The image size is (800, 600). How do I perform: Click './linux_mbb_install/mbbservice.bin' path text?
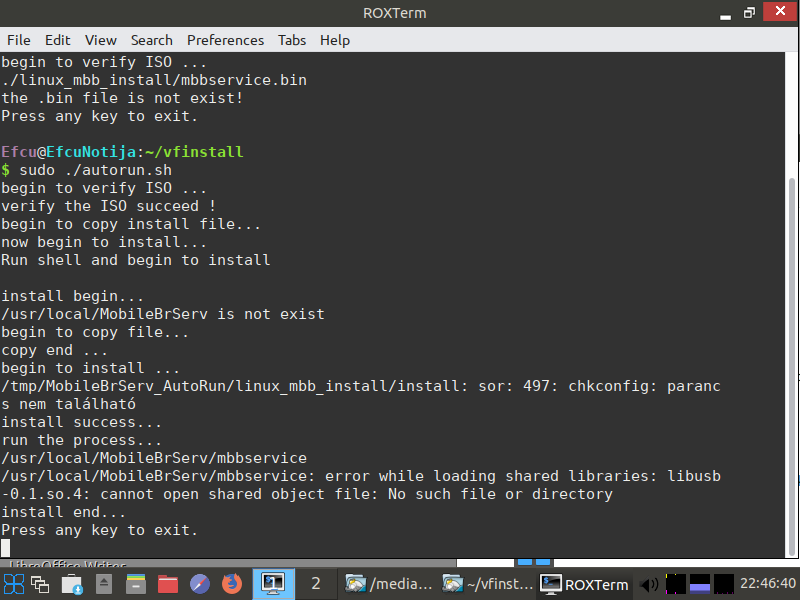pos(154,80)
